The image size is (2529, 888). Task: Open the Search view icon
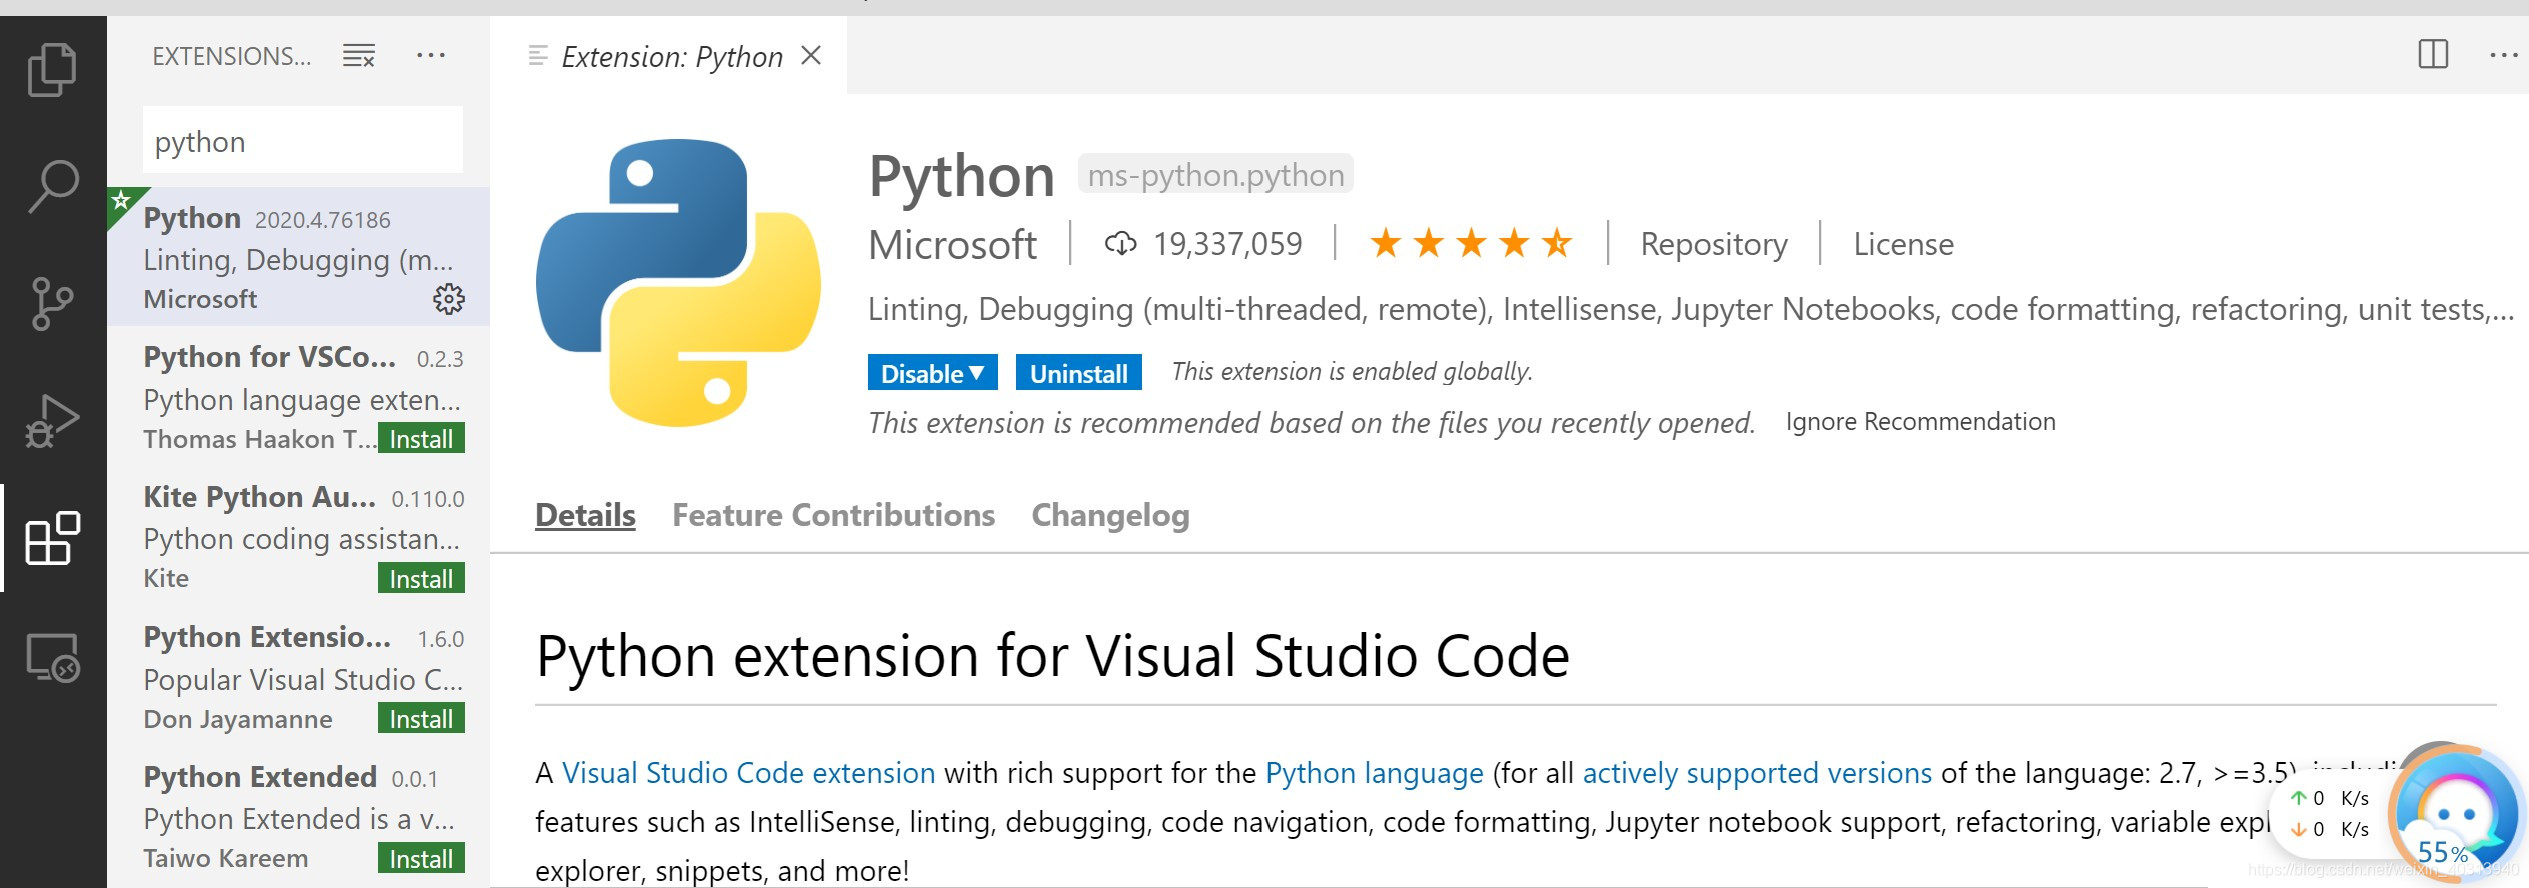click(x=52, y=186)
